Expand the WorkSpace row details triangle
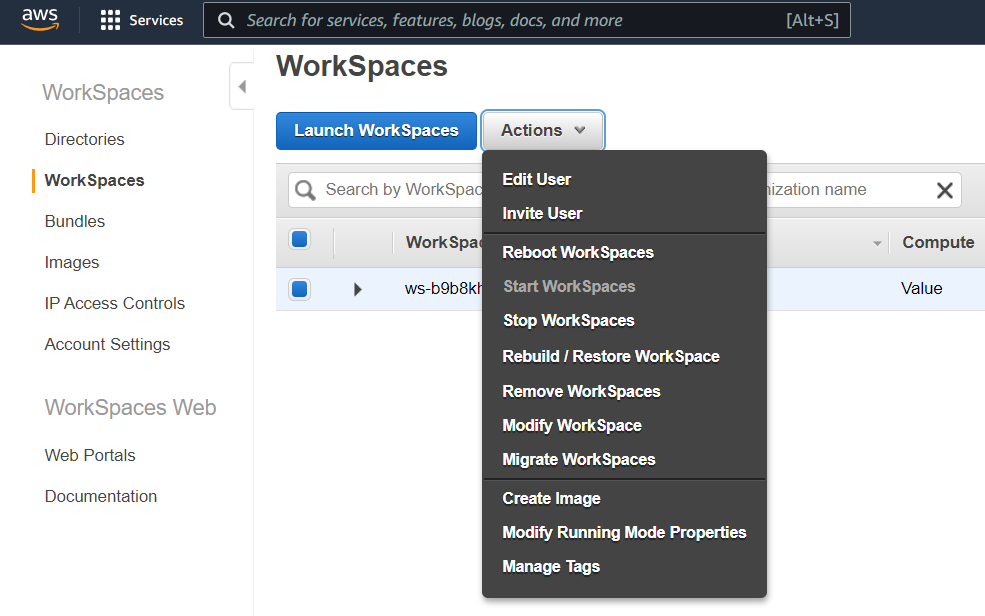The image size is (985, 616). (x=358, y=289)
